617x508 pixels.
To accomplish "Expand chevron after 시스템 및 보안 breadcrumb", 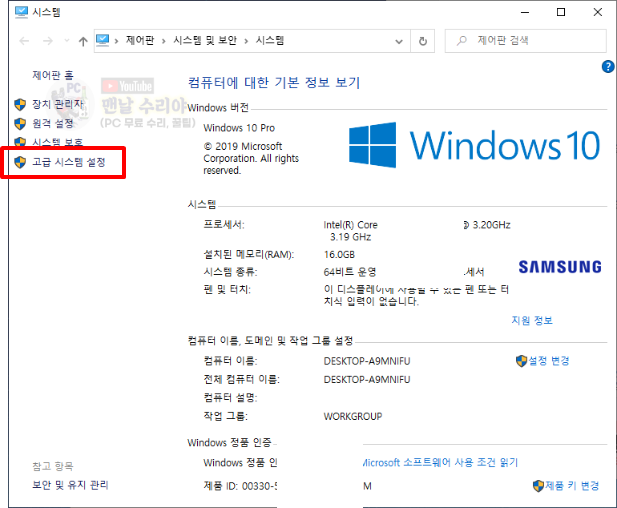I will (x=246, y=41).
